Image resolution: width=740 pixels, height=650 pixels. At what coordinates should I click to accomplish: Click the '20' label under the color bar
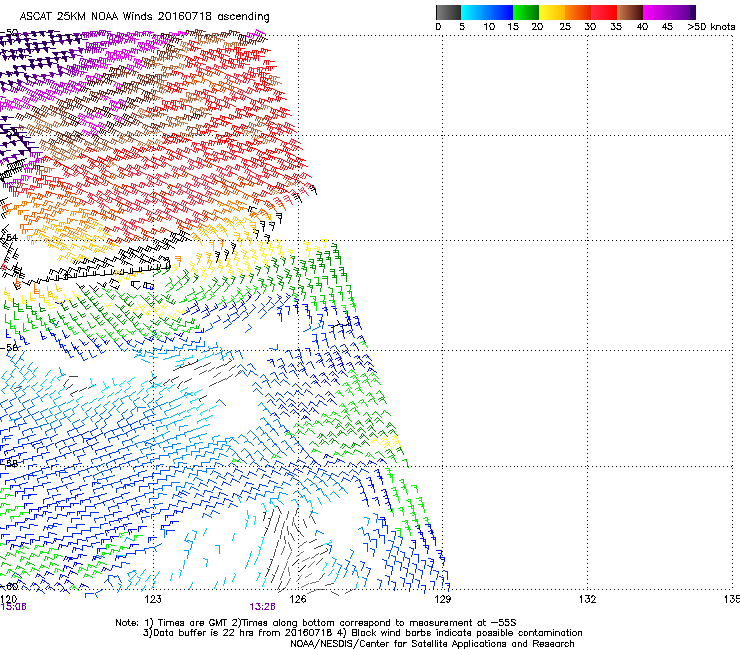tap(538, 27)
